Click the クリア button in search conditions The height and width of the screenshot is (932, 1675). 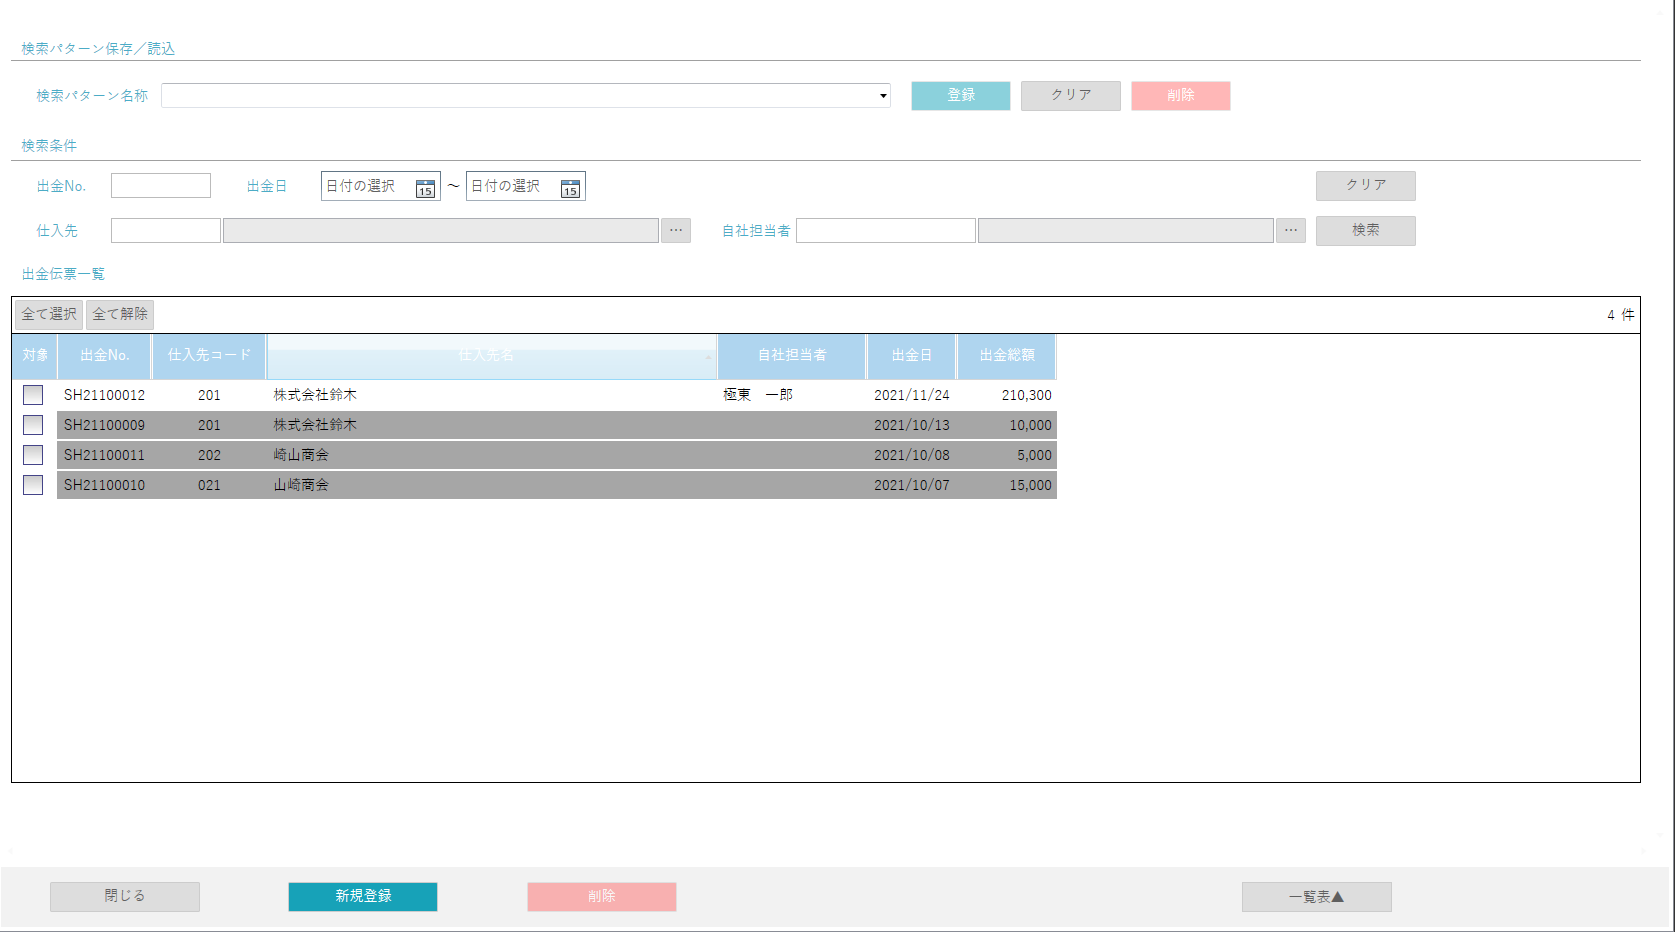[x=1366, y=186]
